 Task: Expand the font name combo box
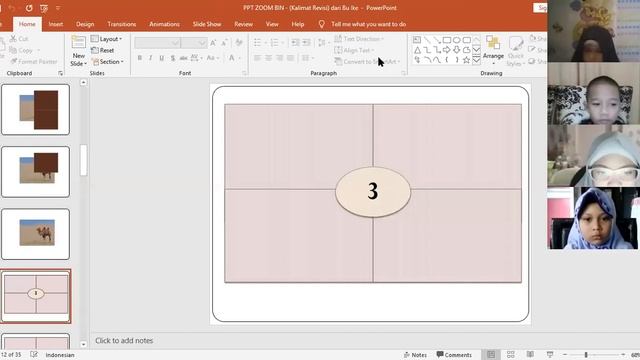coord(175,43)
